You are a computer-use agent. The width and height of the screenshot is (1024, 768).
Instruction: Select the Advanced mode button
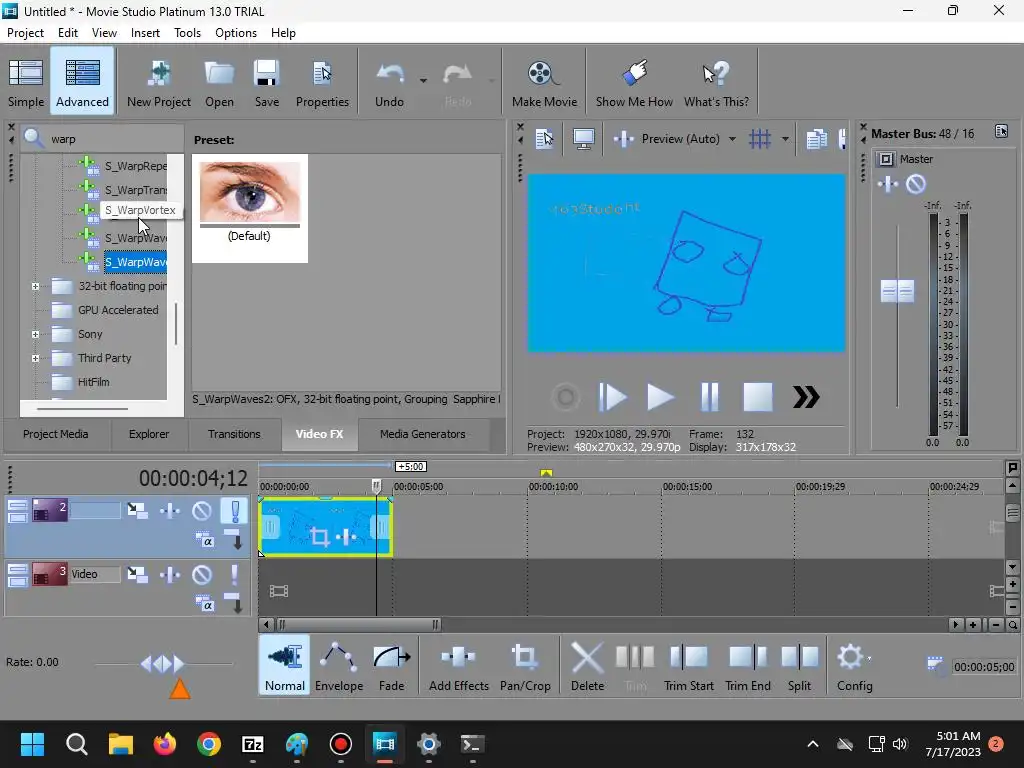pos(82,83)
